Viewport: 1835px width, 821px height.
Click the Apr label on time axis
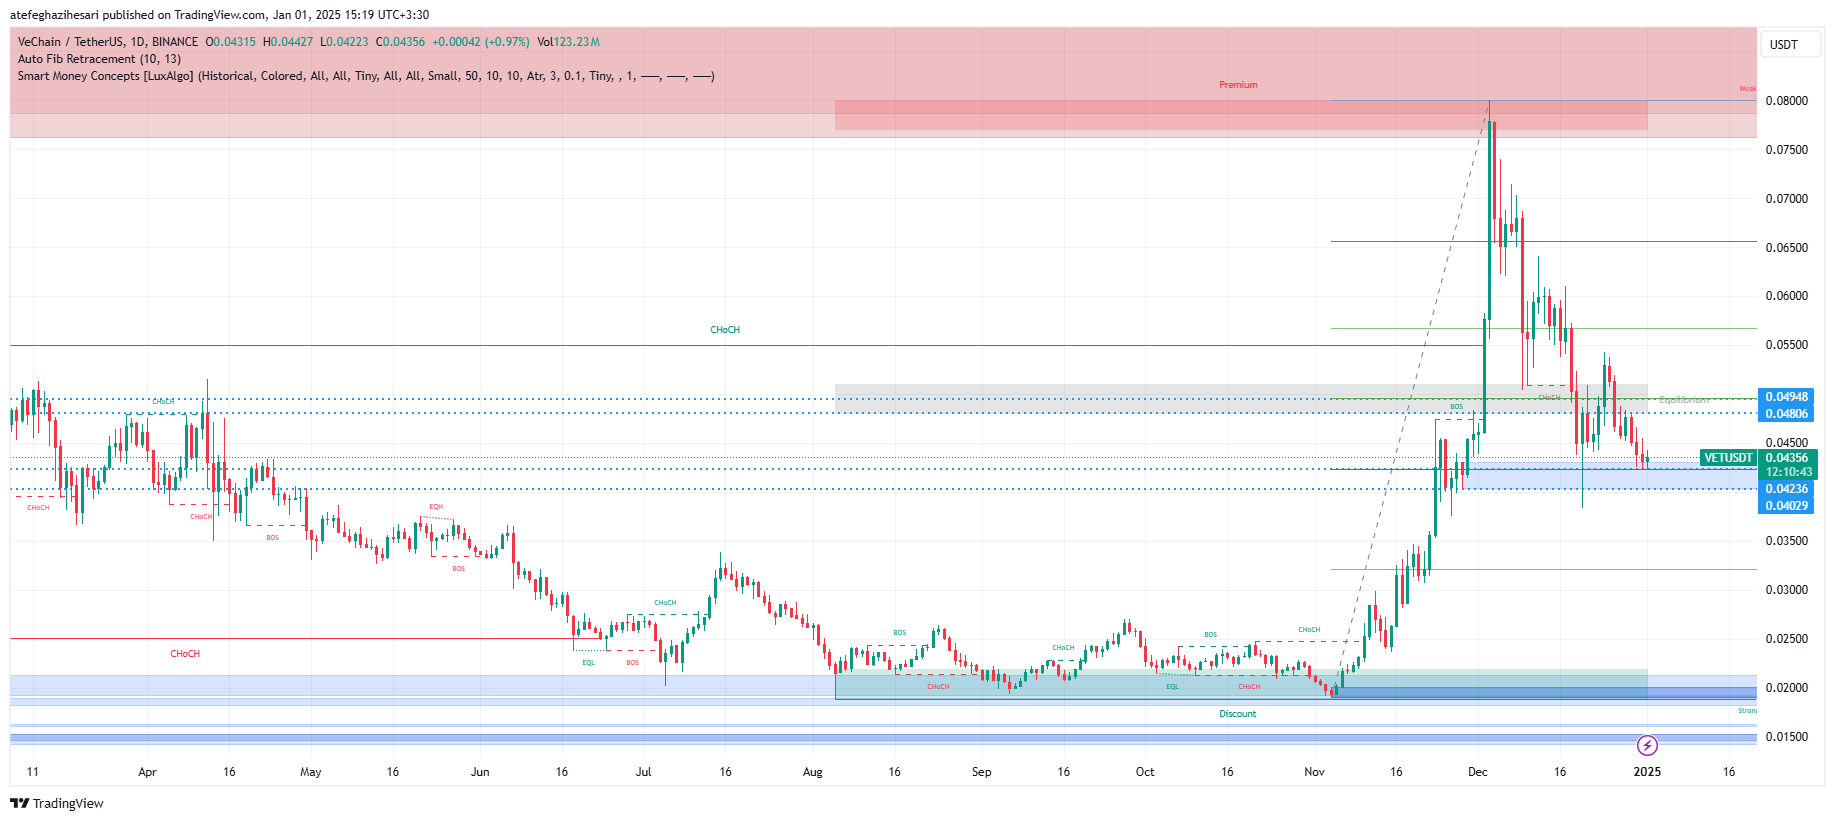(x=147, y=772)
